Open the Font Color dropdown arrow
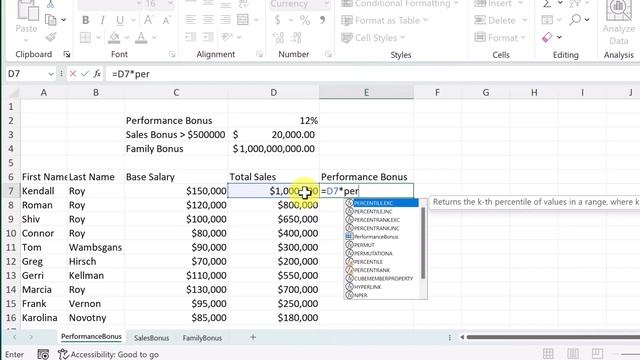640x360 pixels. pos(154,38)
